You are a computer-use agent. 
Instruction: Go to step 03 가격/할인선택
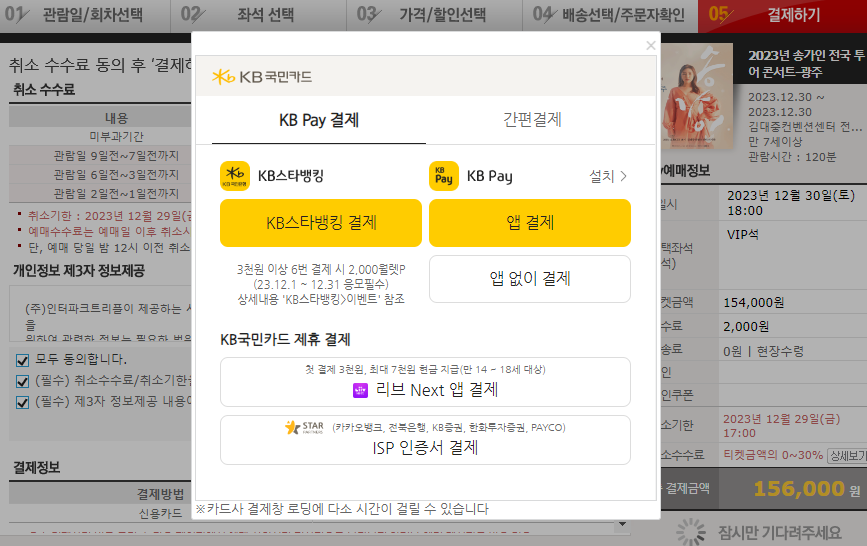[x=435, y=15]
